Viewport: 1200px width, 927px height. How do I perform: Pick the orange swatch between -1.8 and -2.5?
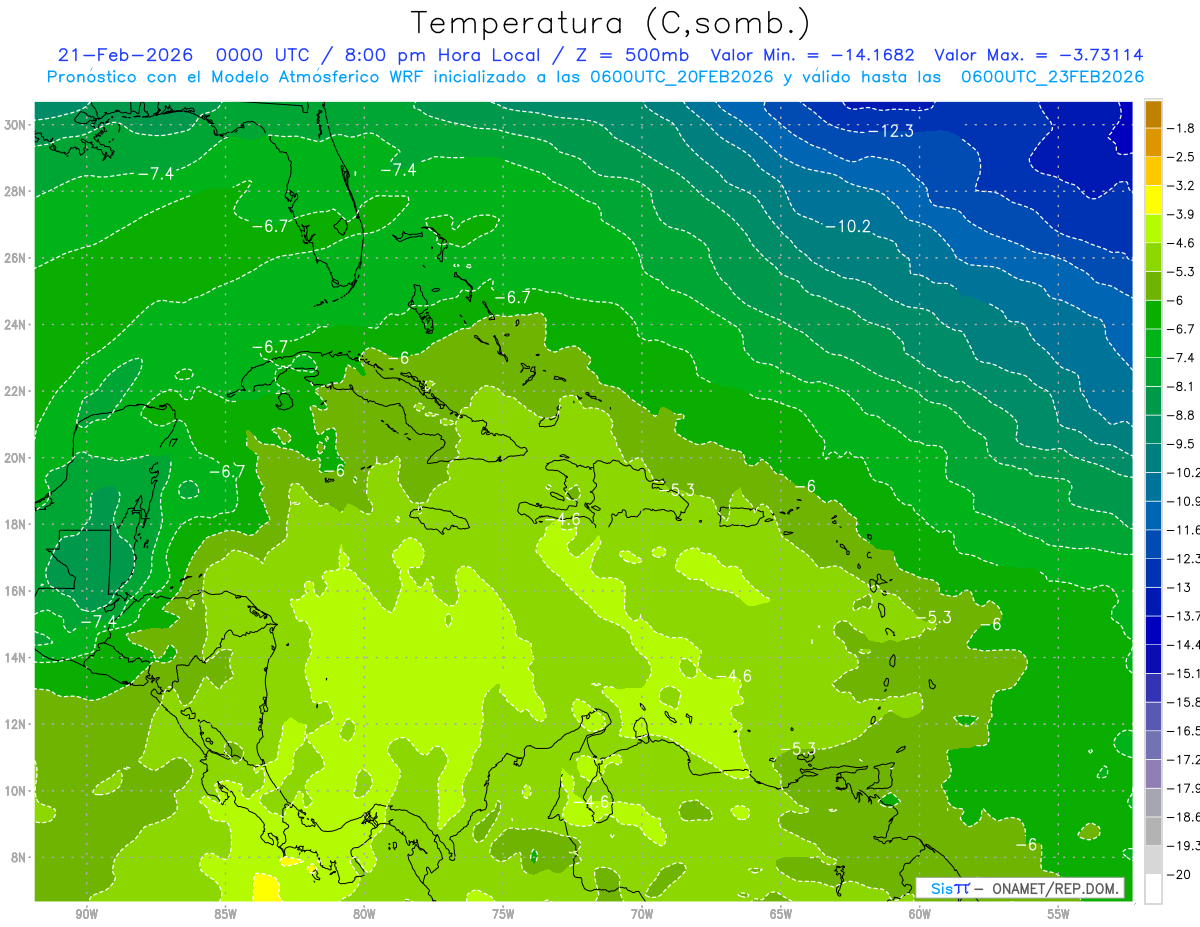(x=1153, y=143)
